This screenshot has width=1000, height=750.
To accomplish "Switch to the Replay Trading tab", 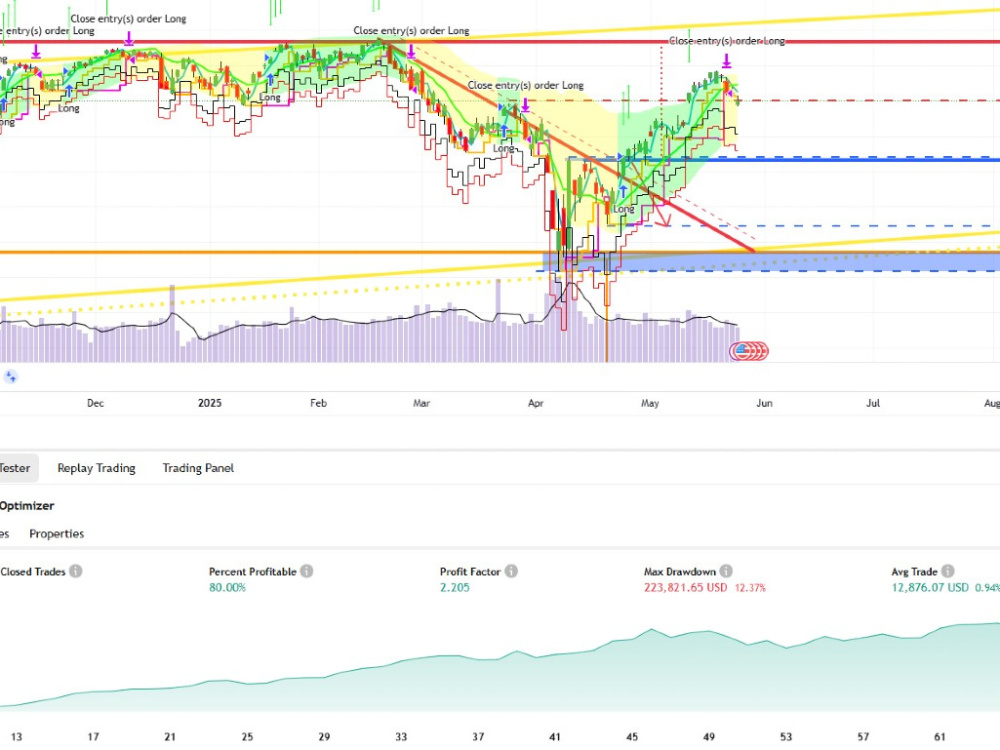I will pos(96,468).
